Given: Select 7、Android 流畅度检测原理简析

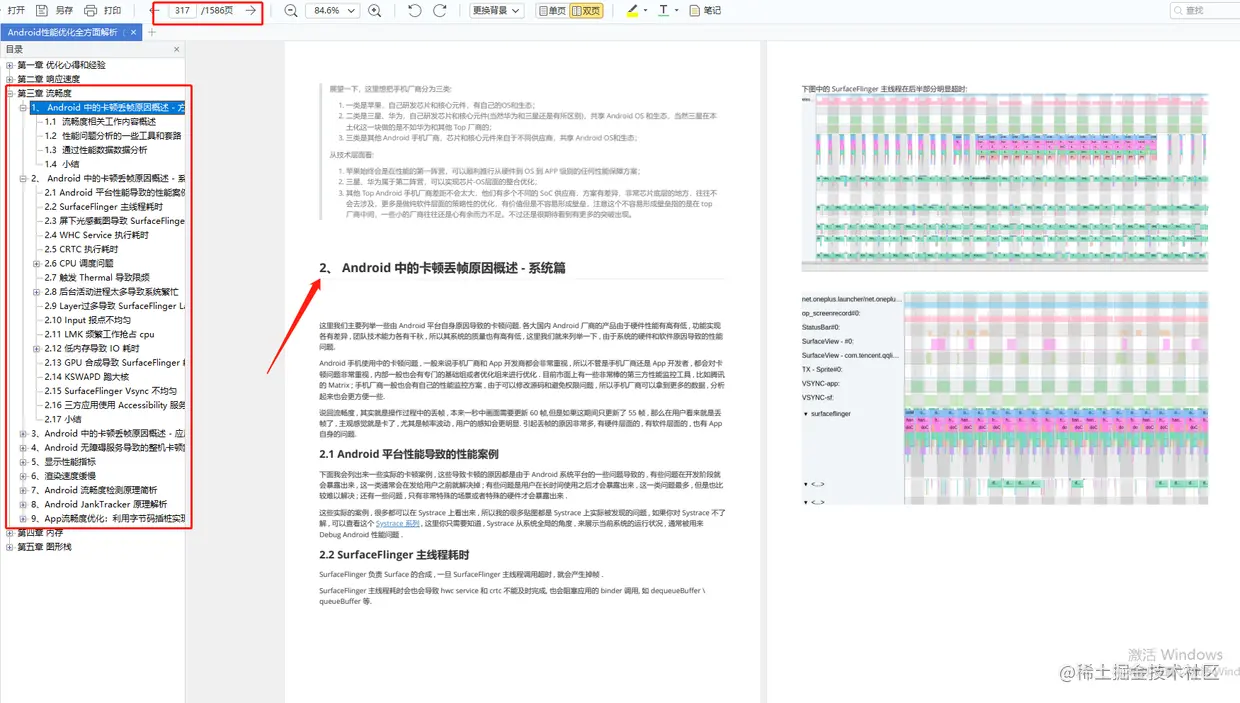Looking at the screenshot, I should pyautogui.click(x=94, y=490).
